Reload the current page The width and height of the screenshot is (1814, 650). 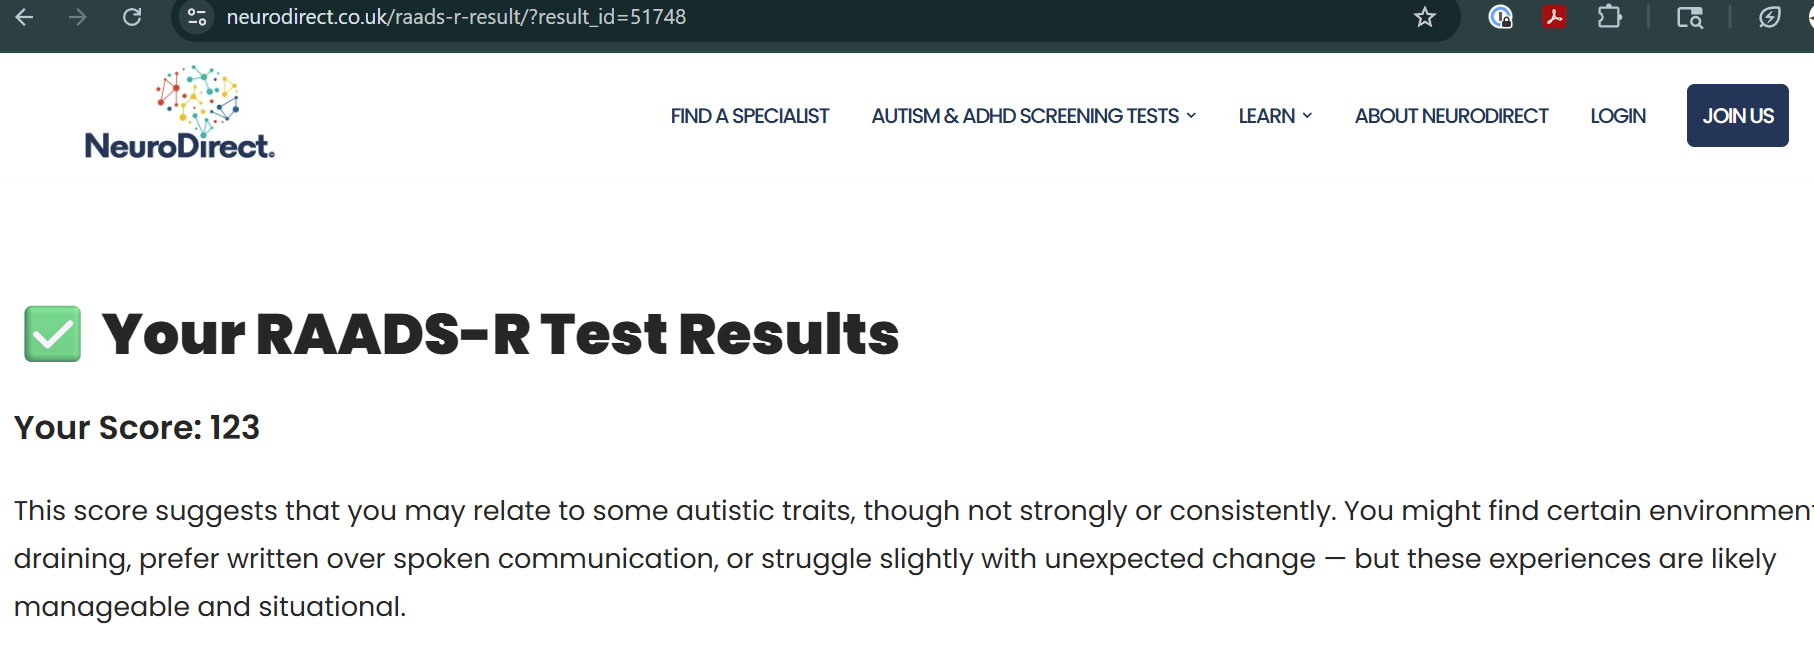coord(132,17)
